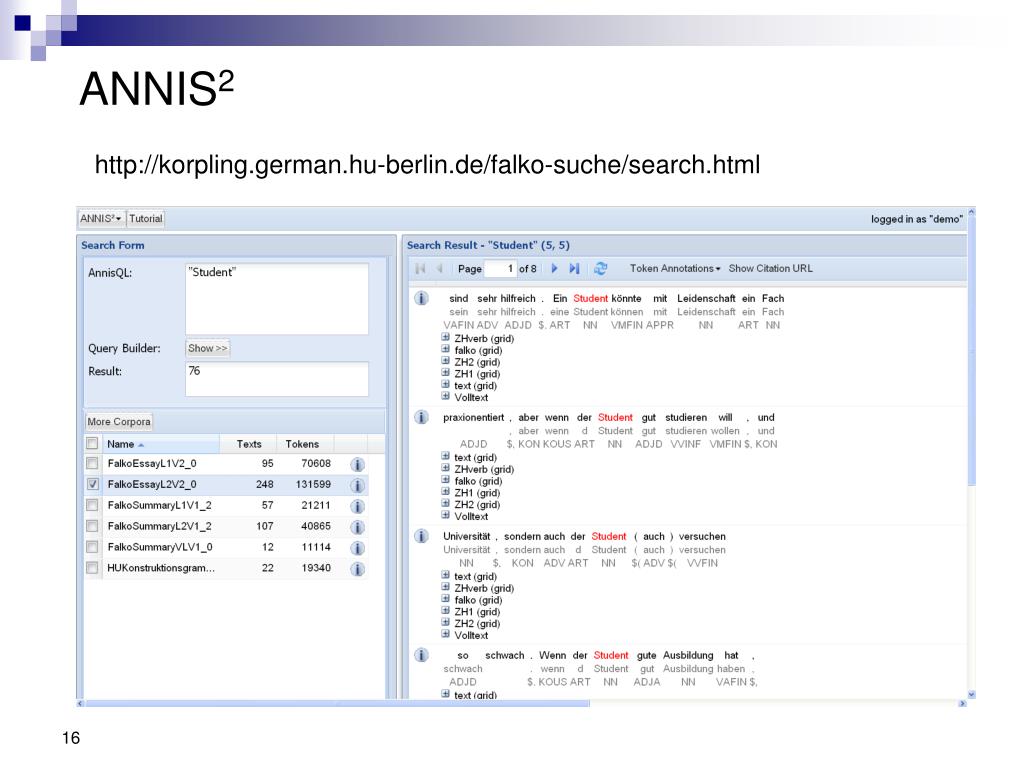Check the FalkoSummaryL1V1_2 corpus

click(92, 505)
